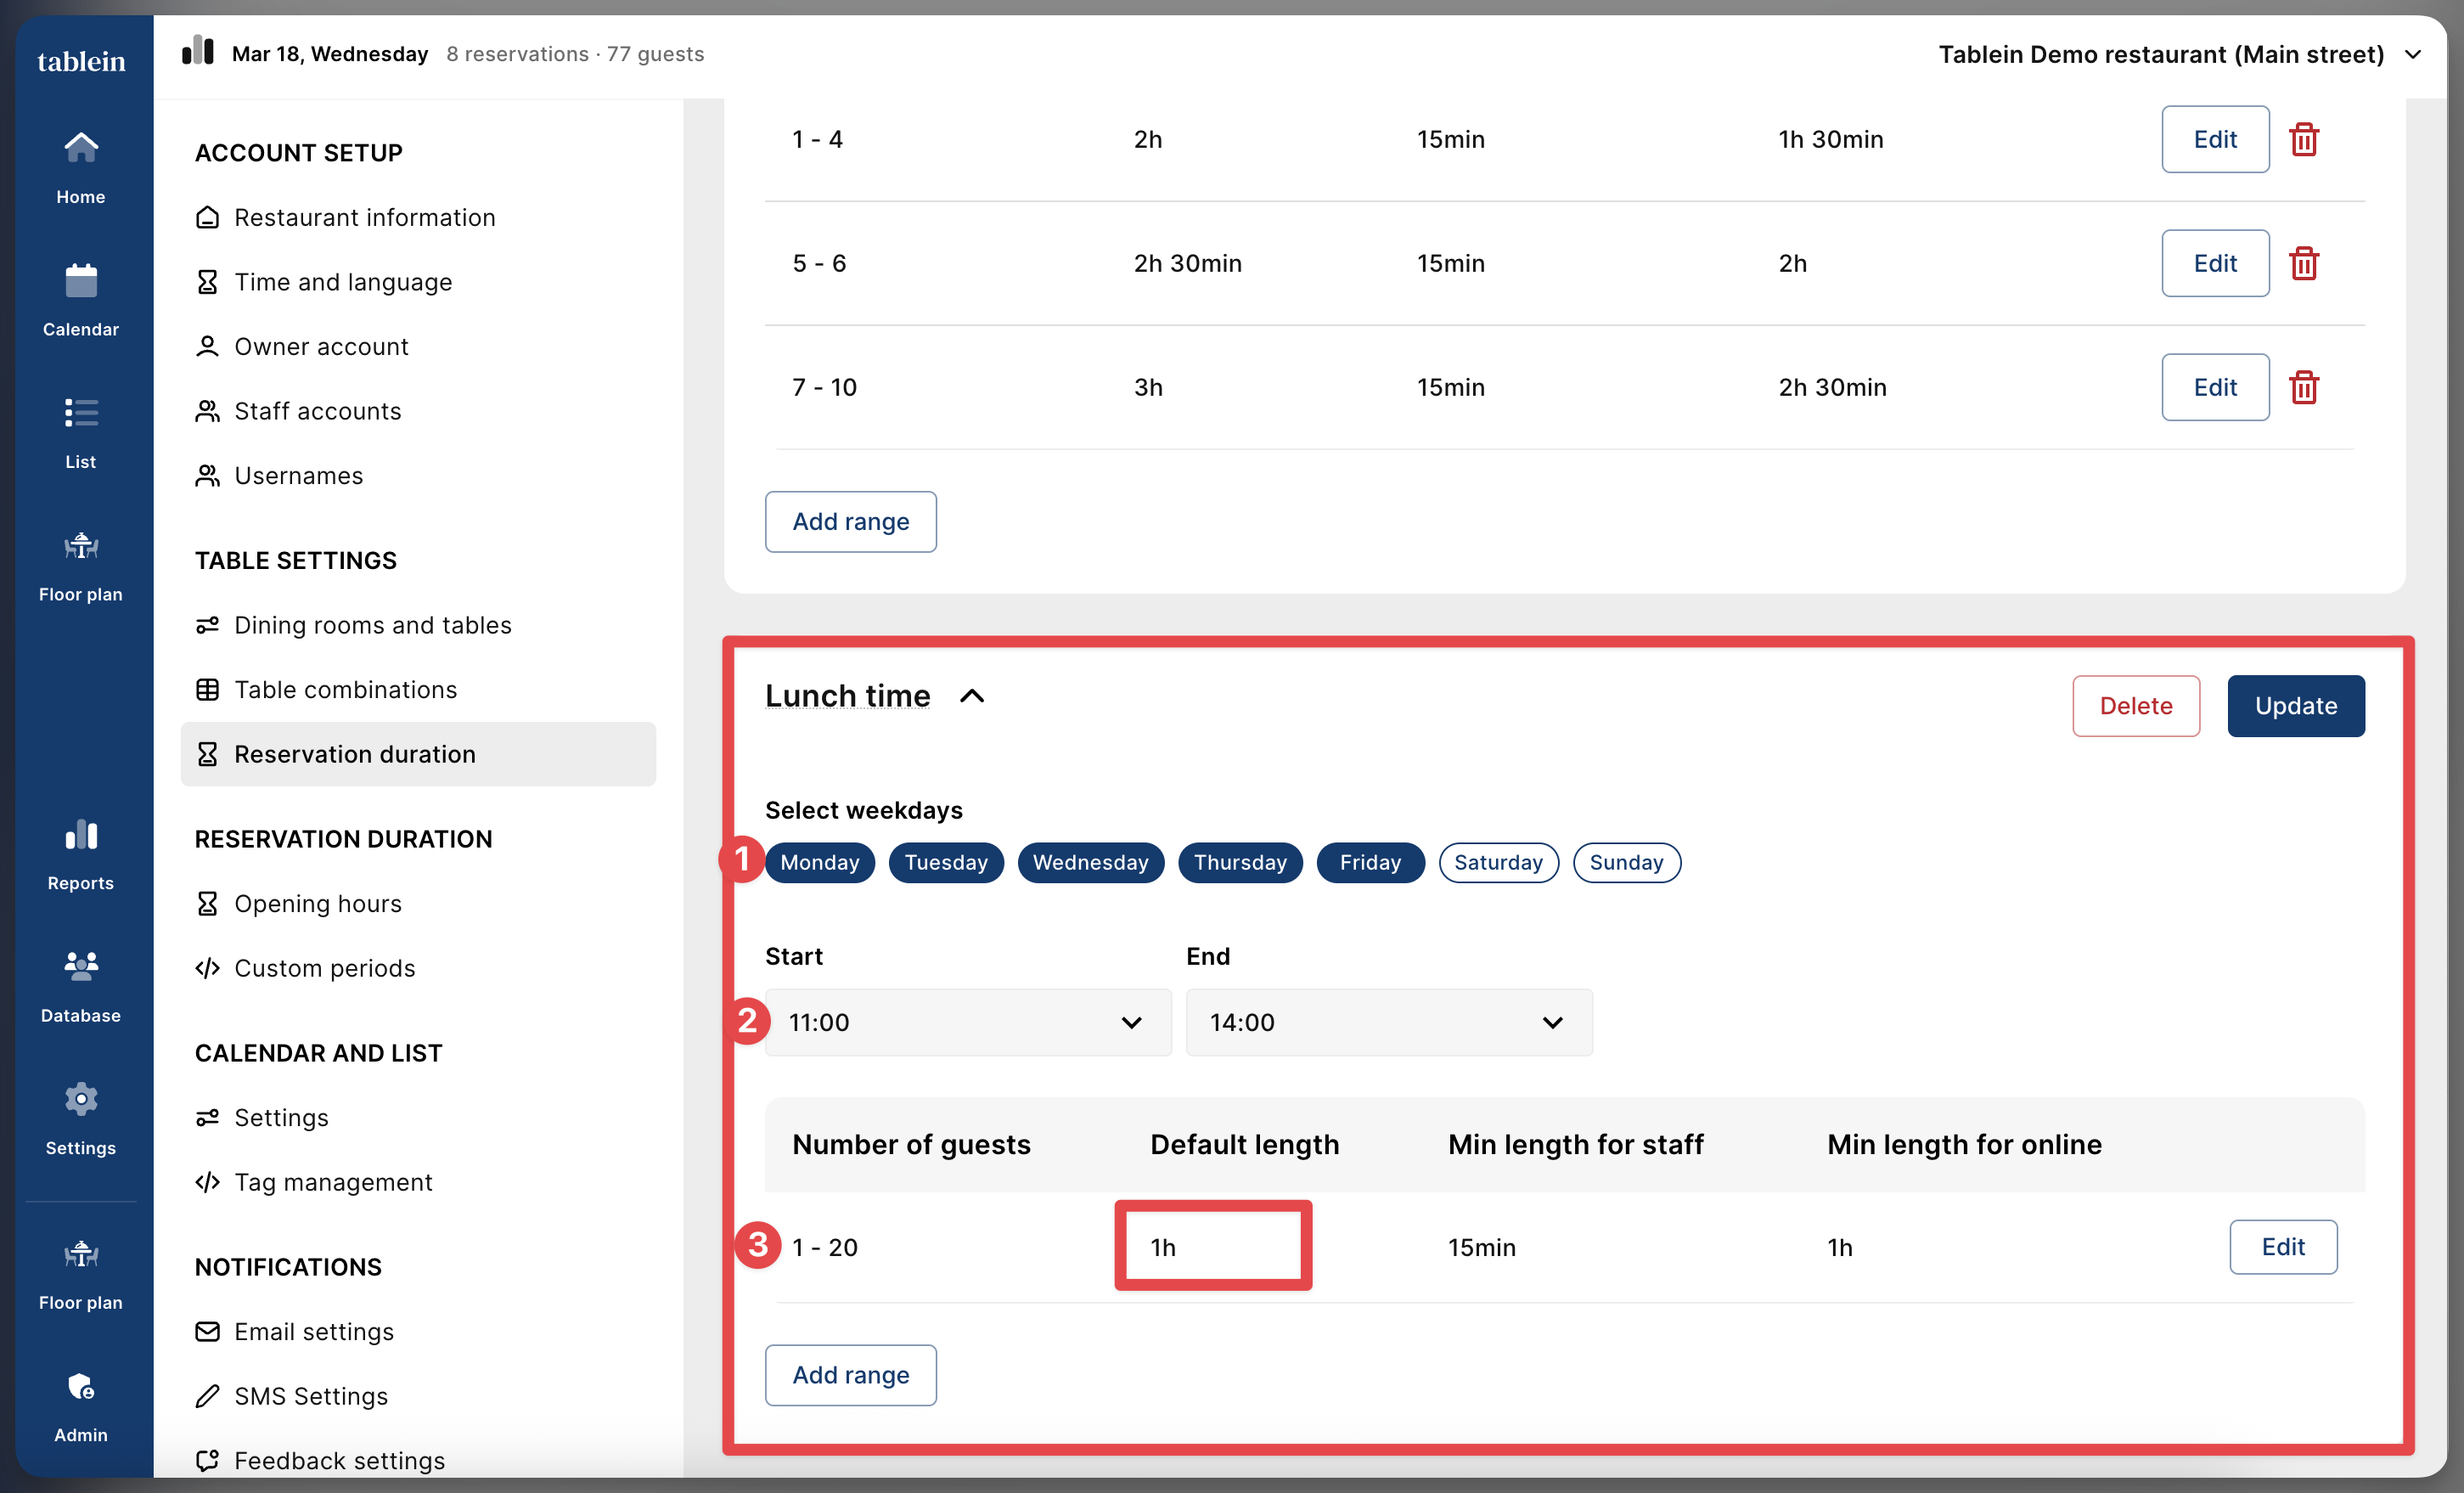Screen dimensions: 2464x1493
Task: Edit the 1 - 20 guests range
Action: (x=2282, y=1246)
